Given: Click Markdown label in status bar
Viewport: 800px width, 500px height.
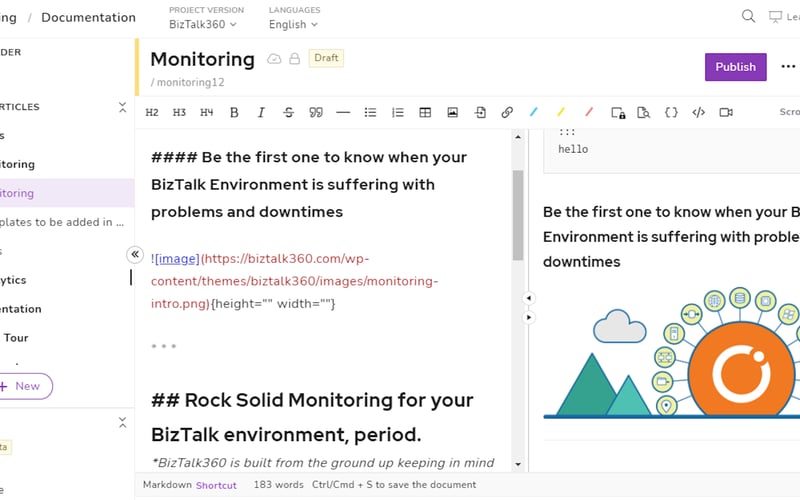Looking at the screenshot, I should (167, 485).
